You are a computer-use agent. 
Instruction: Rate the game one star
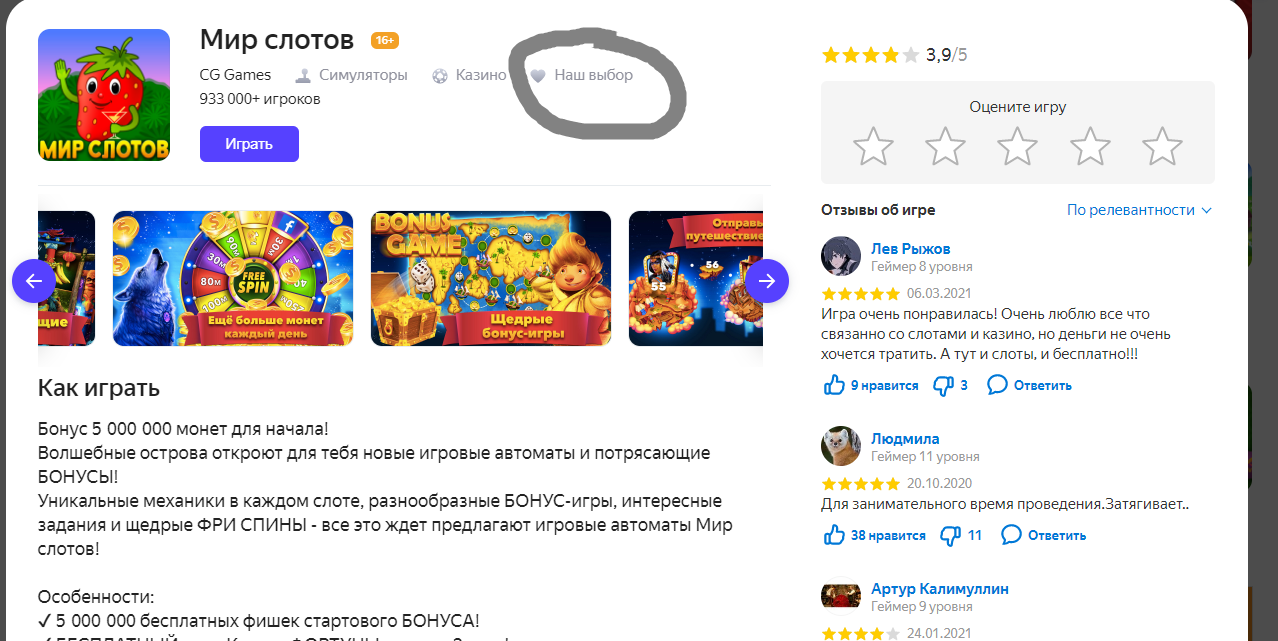coord(873,146)
